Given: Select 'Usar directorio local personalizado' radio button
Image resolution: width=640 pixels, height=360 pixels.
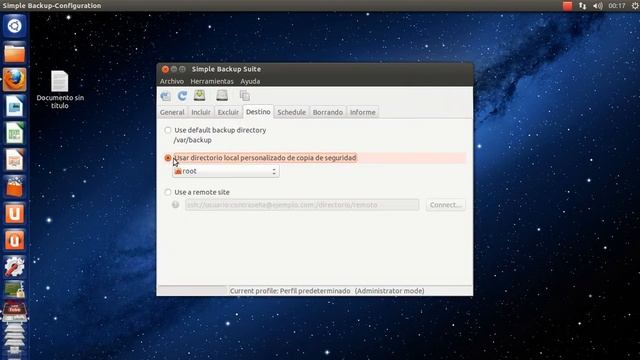Looking at the screenshot, I should [x=168, y=158].
